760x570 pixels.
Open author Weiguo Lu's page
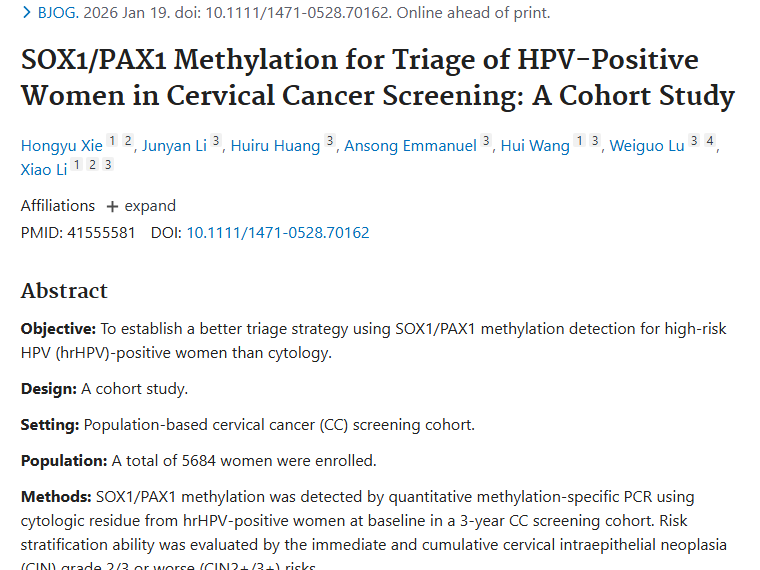coord(647,146)
